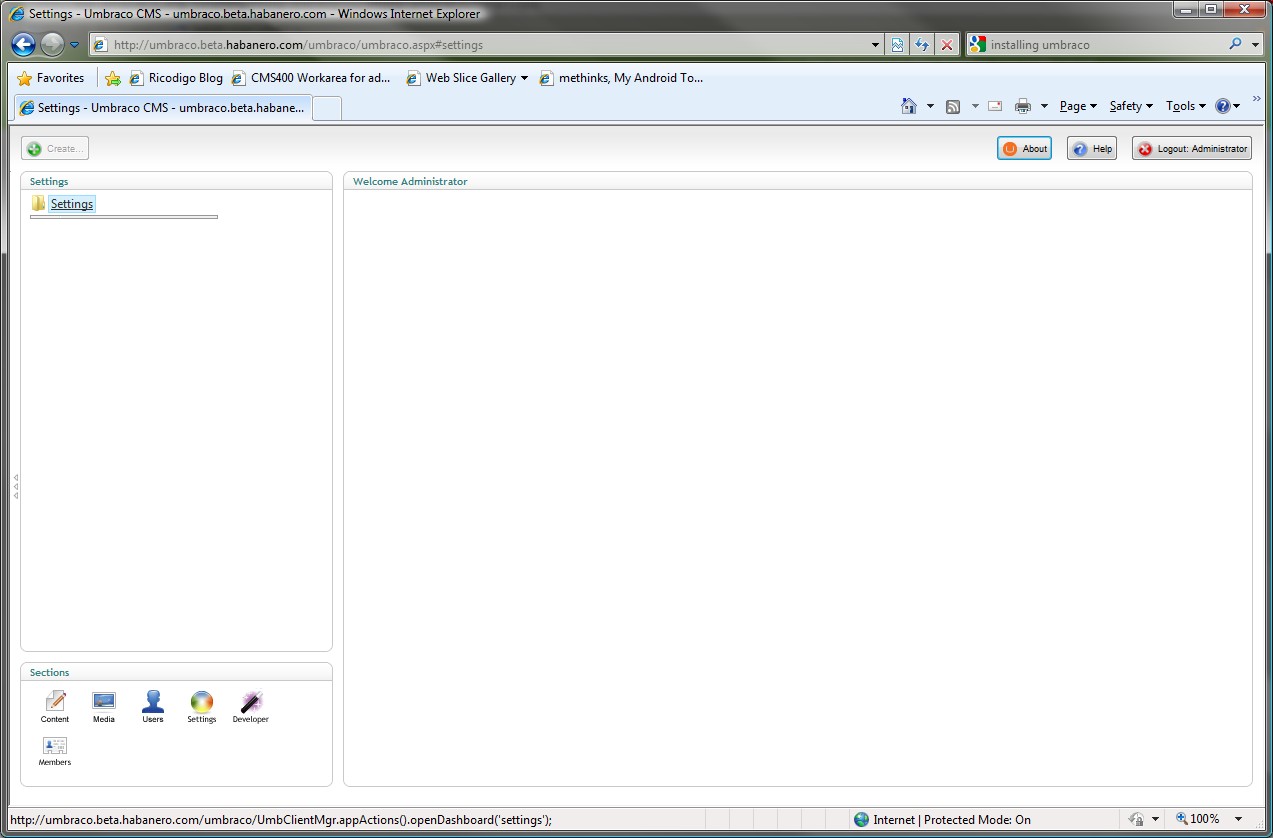Refresh the page
1273x838 pixels.
tap(922, 45)
